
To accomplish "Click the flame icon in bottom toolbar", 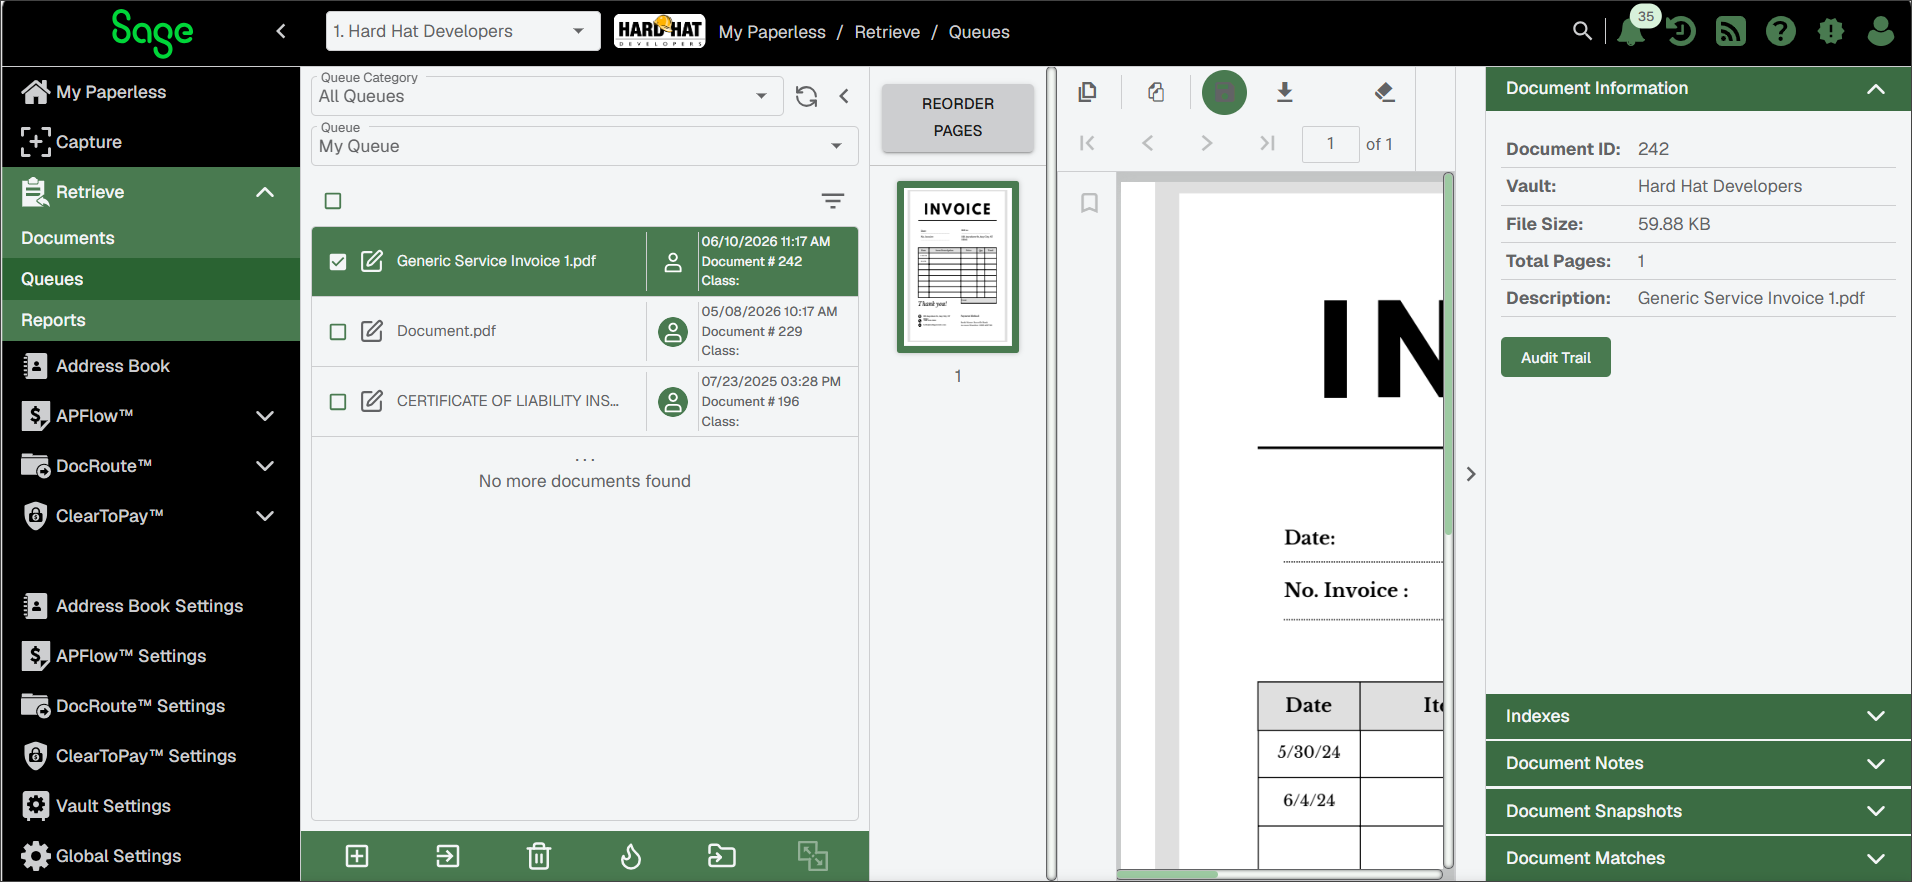I will (x=631, y=856).
